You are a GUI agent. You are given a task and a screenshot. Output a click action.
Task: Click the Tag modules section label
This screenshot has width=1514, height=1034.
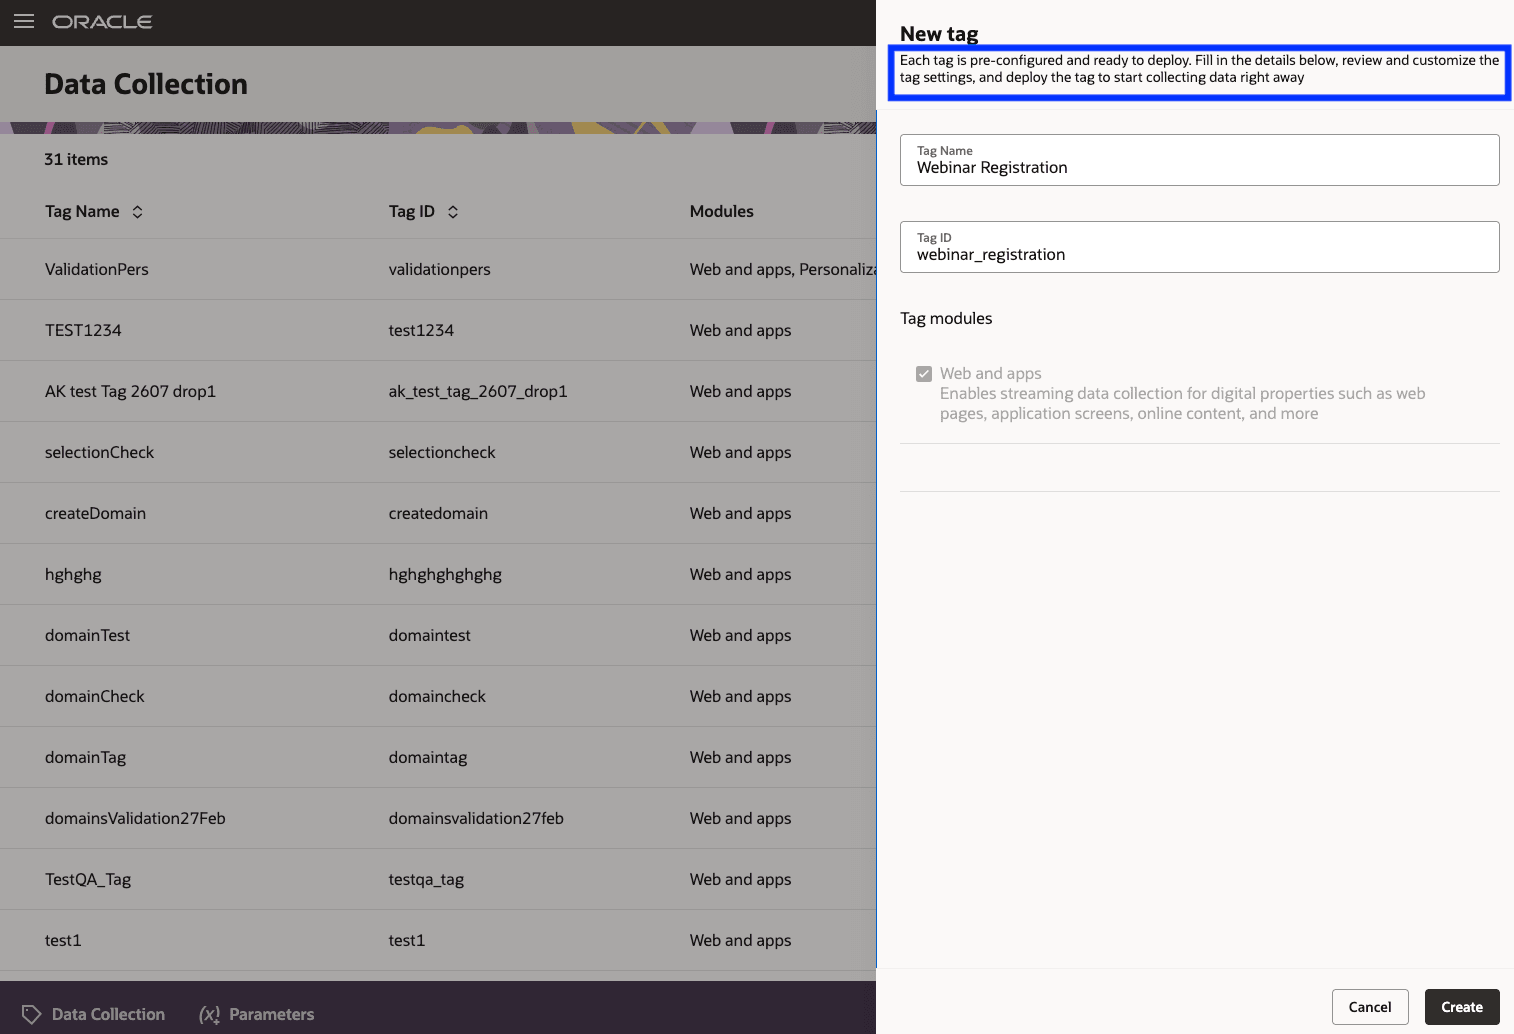tap(946, 318)
